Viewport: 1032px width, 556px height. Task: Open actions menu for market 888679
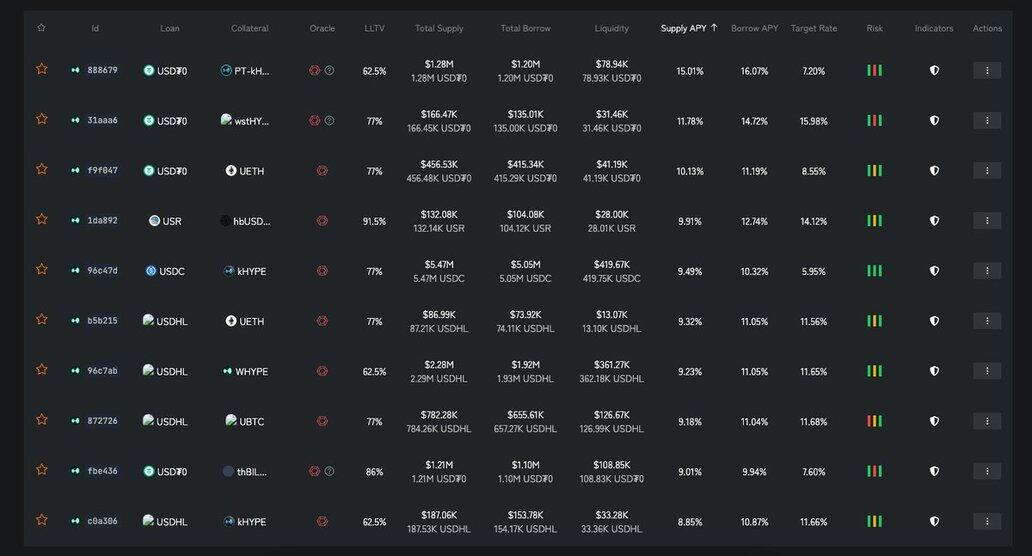tap(986, 71)
